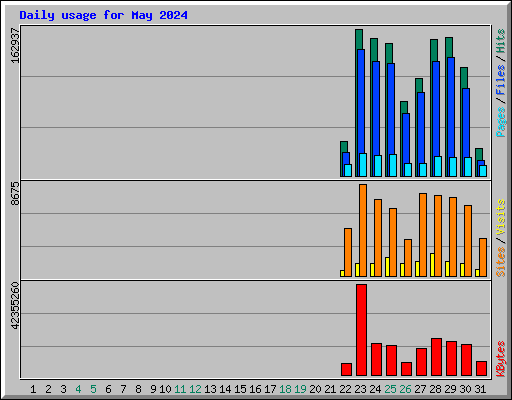This screenshot has width=512, height=400.
Task: Click green weekend day 25 label
Action: pos(390,389)
